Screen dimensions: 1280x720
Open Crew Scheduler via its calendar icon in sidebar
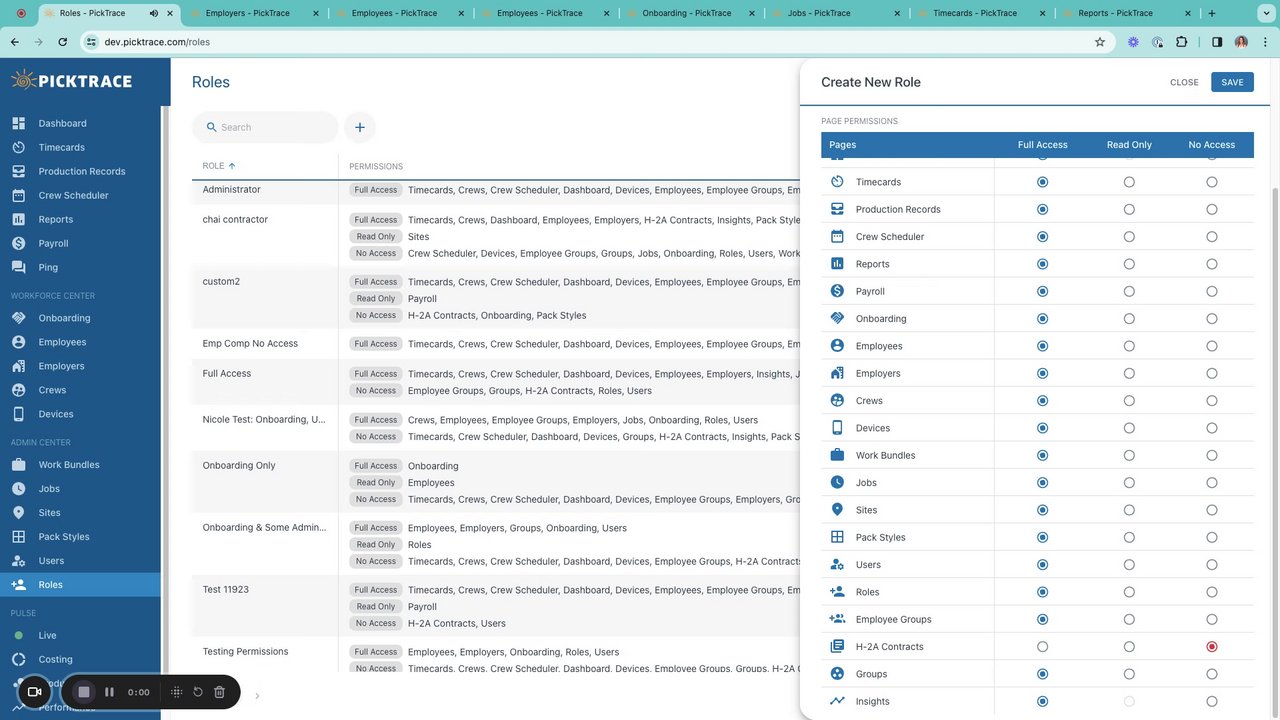[18, 195]
